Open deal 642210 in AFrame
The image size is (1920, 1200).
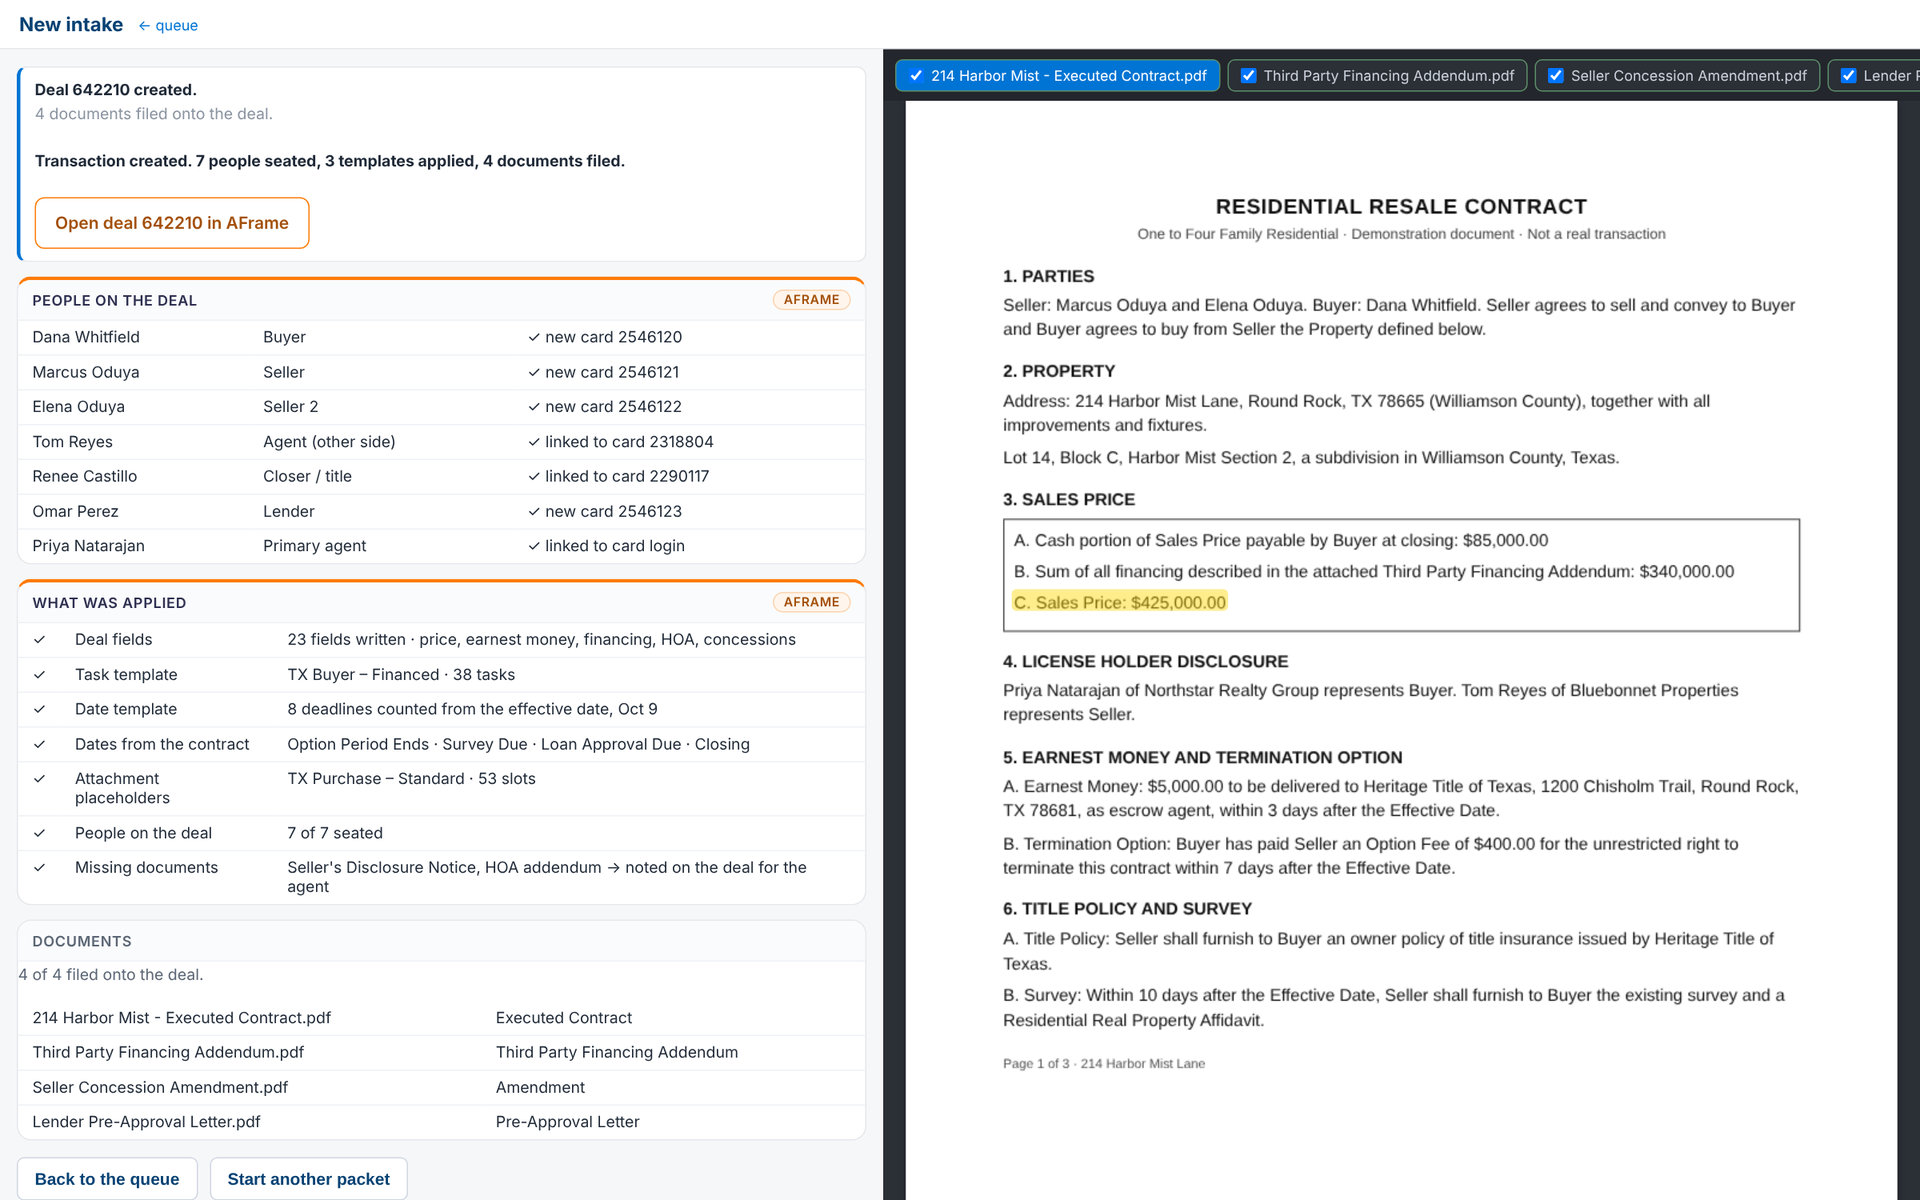[x=172, y=223]
